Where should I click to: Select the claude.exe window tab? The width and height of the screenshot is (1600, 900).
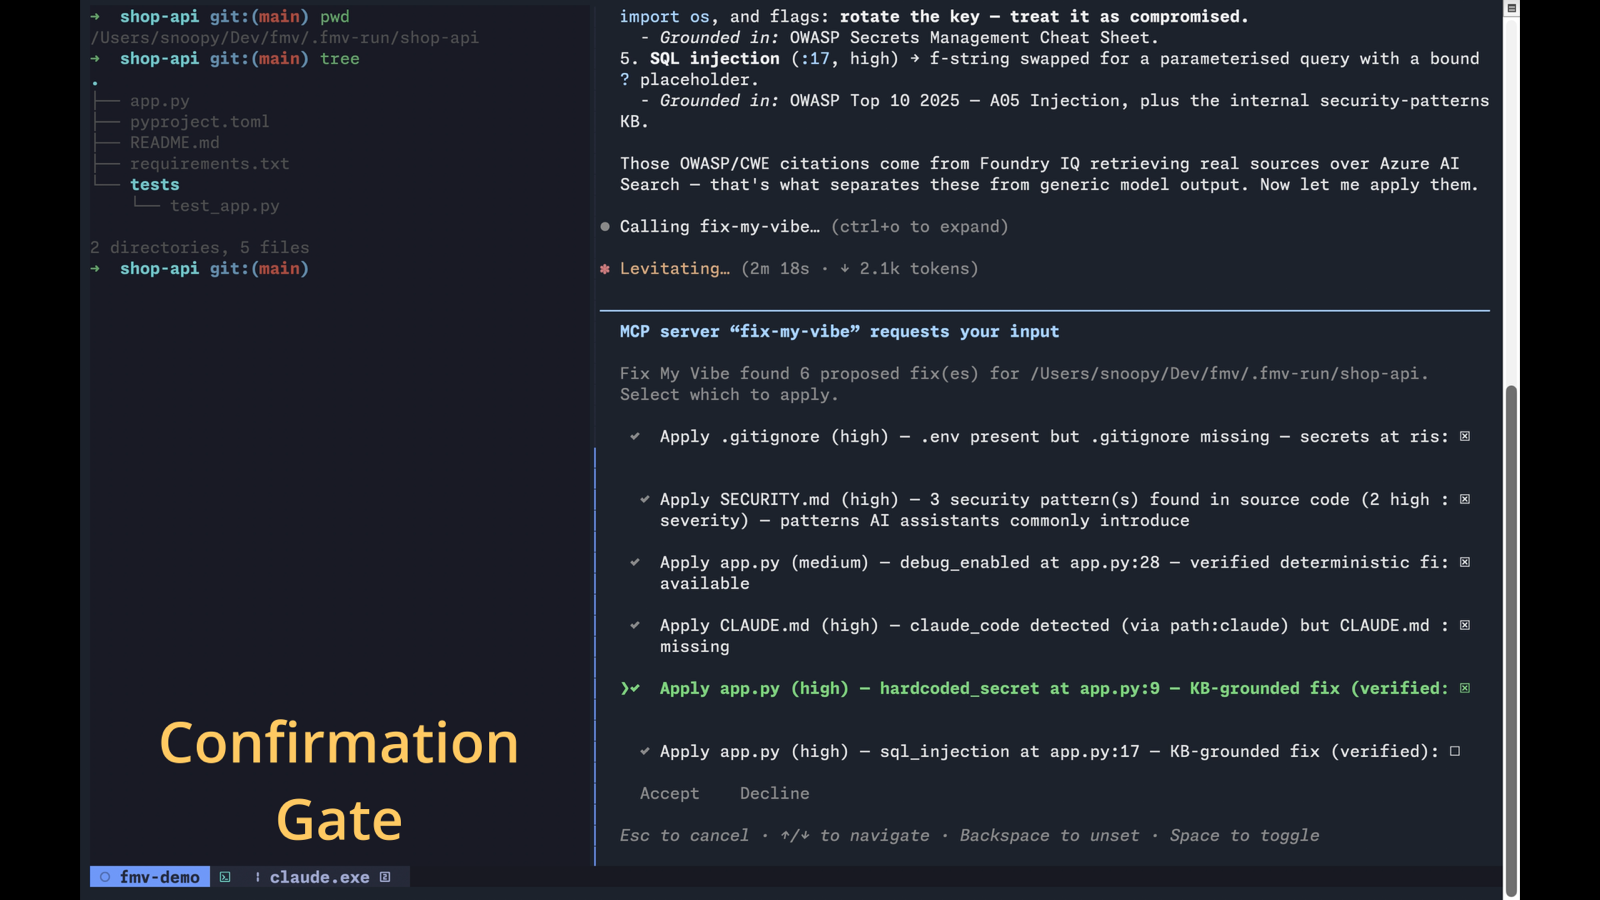319,877
